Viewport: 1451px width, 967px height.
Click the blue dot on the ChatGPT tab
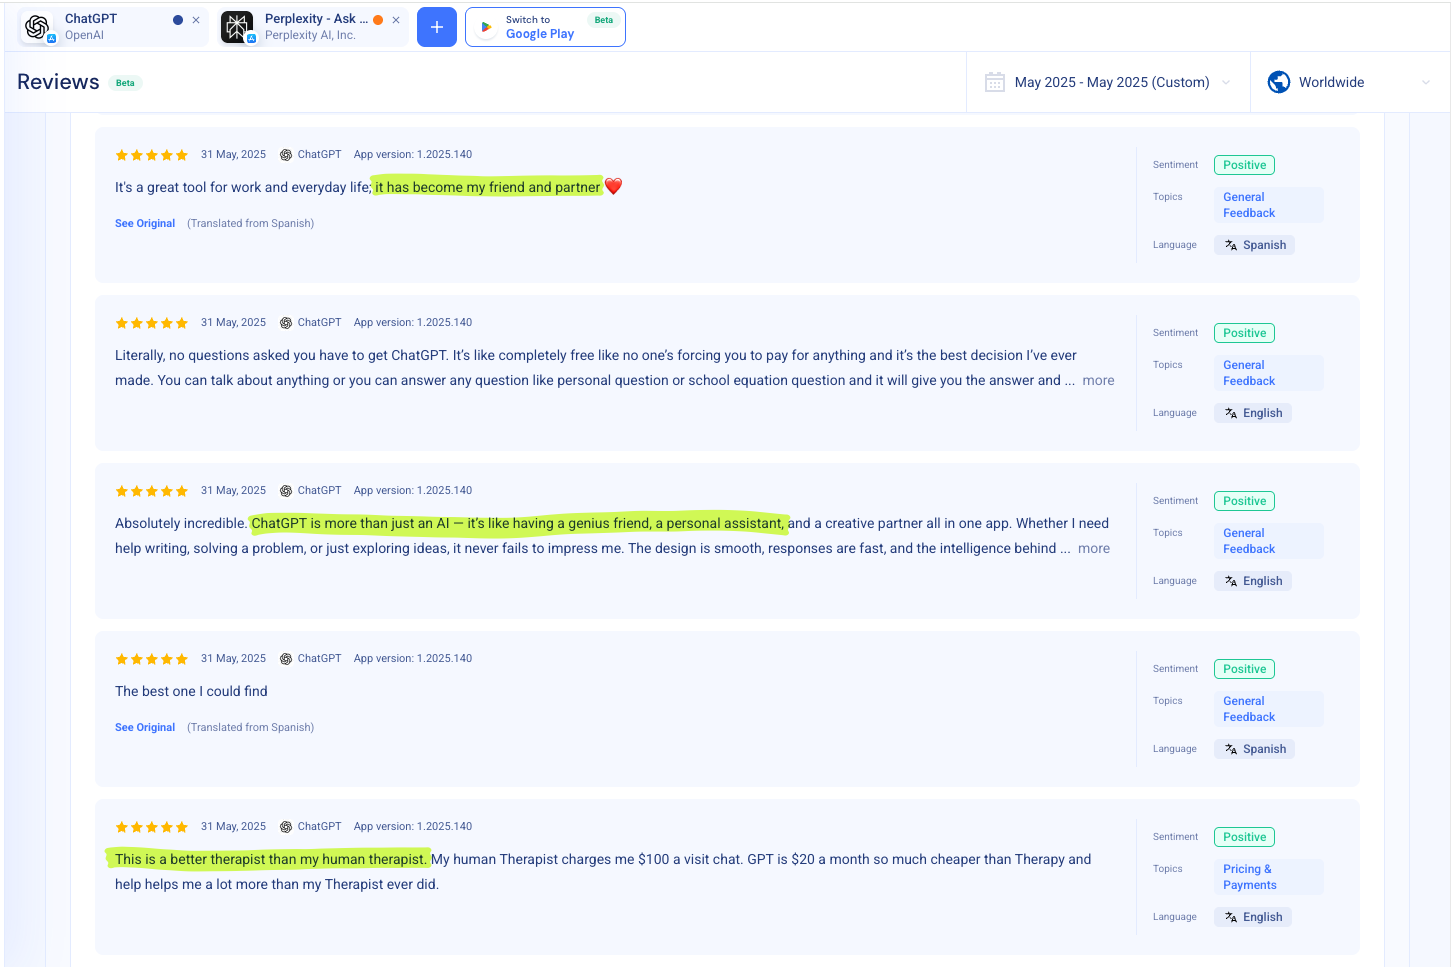(x=178, y=20)
